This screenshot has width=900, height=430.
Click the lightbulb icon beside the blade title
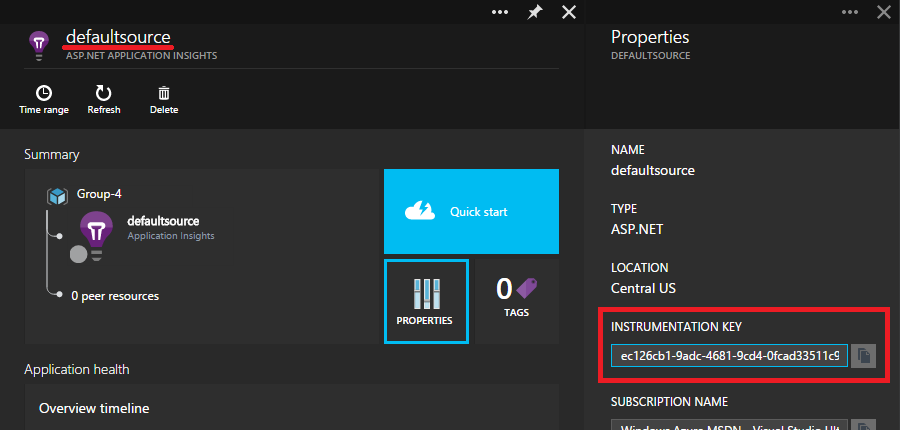click(x=39, y=46)
